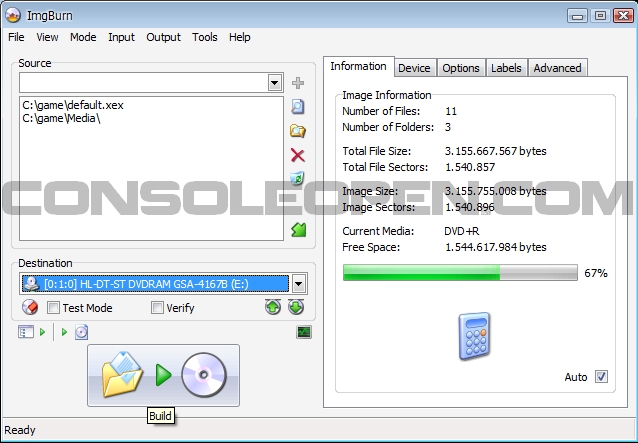Select C:\game\default.xex in source list

click(x=73, y=105)
